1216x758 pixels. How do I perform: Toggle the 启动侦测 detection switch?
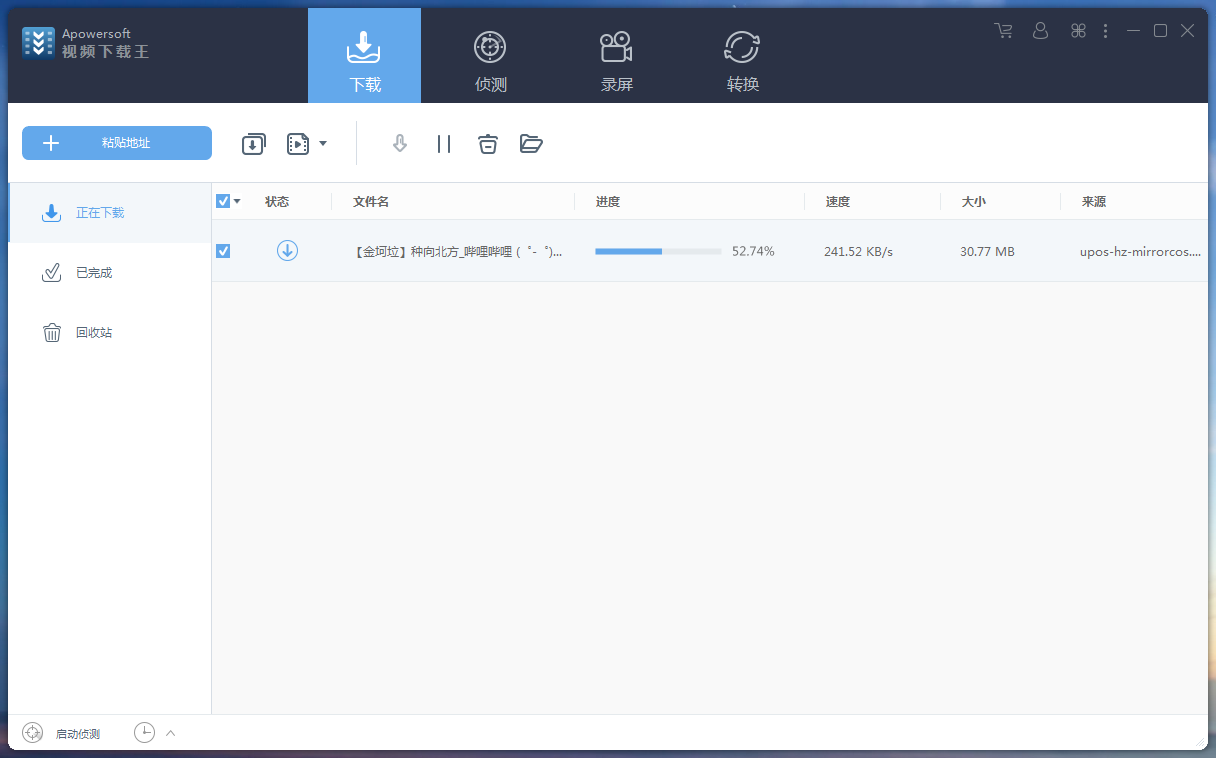31,732
